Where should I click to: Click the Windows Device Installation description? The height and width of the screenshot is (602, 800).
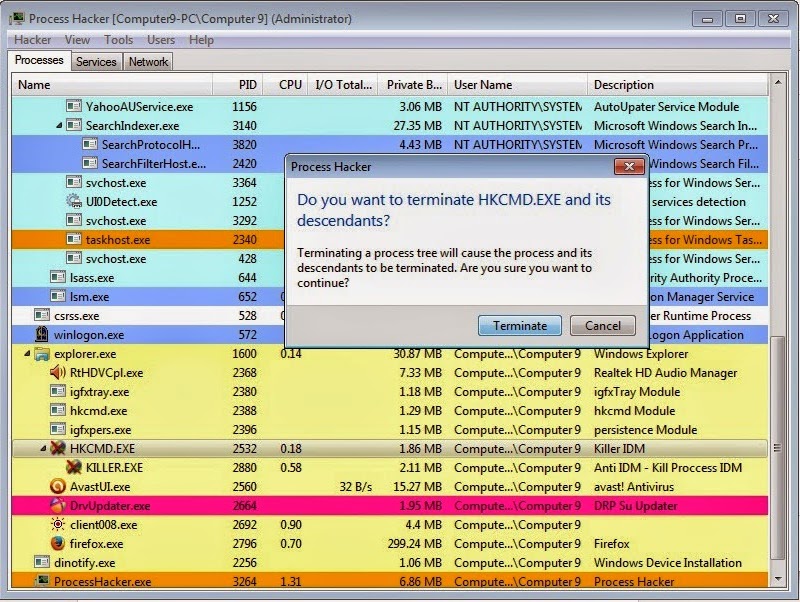point(668,562)
